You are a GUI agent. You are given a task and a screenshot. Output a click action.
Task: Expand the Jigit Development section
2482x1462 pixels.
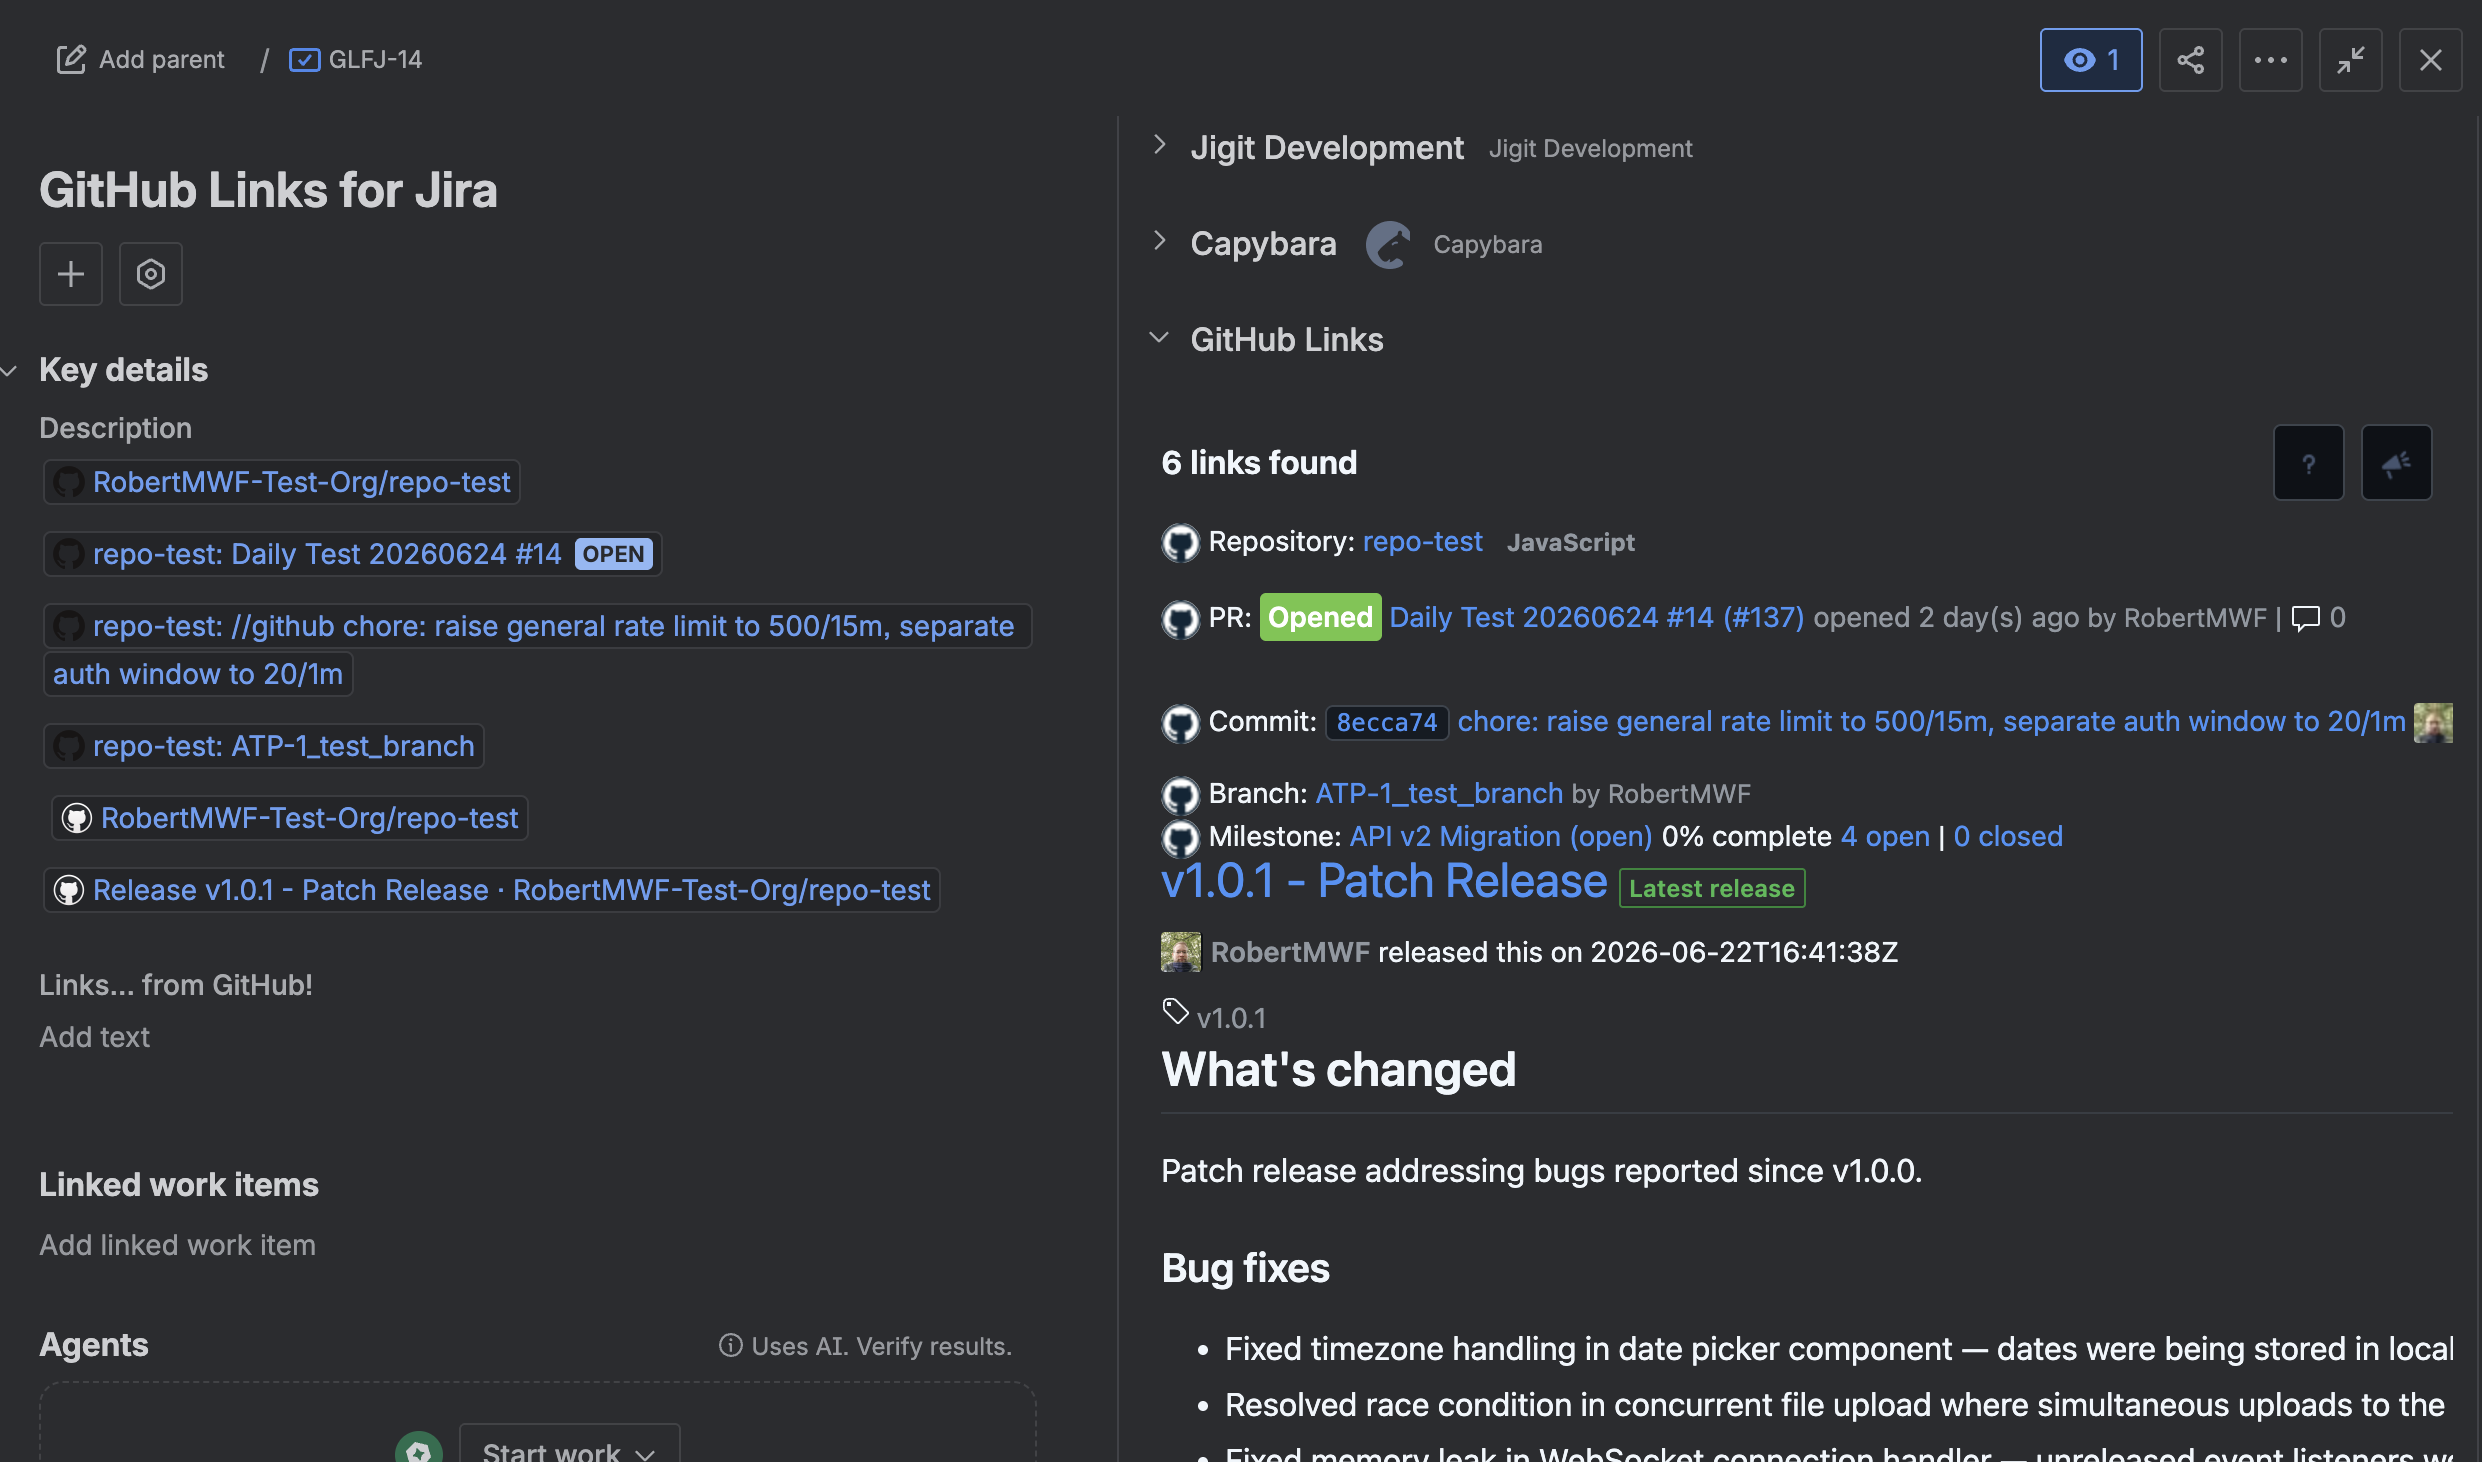pyautogui.click(x=1160, y=145)
